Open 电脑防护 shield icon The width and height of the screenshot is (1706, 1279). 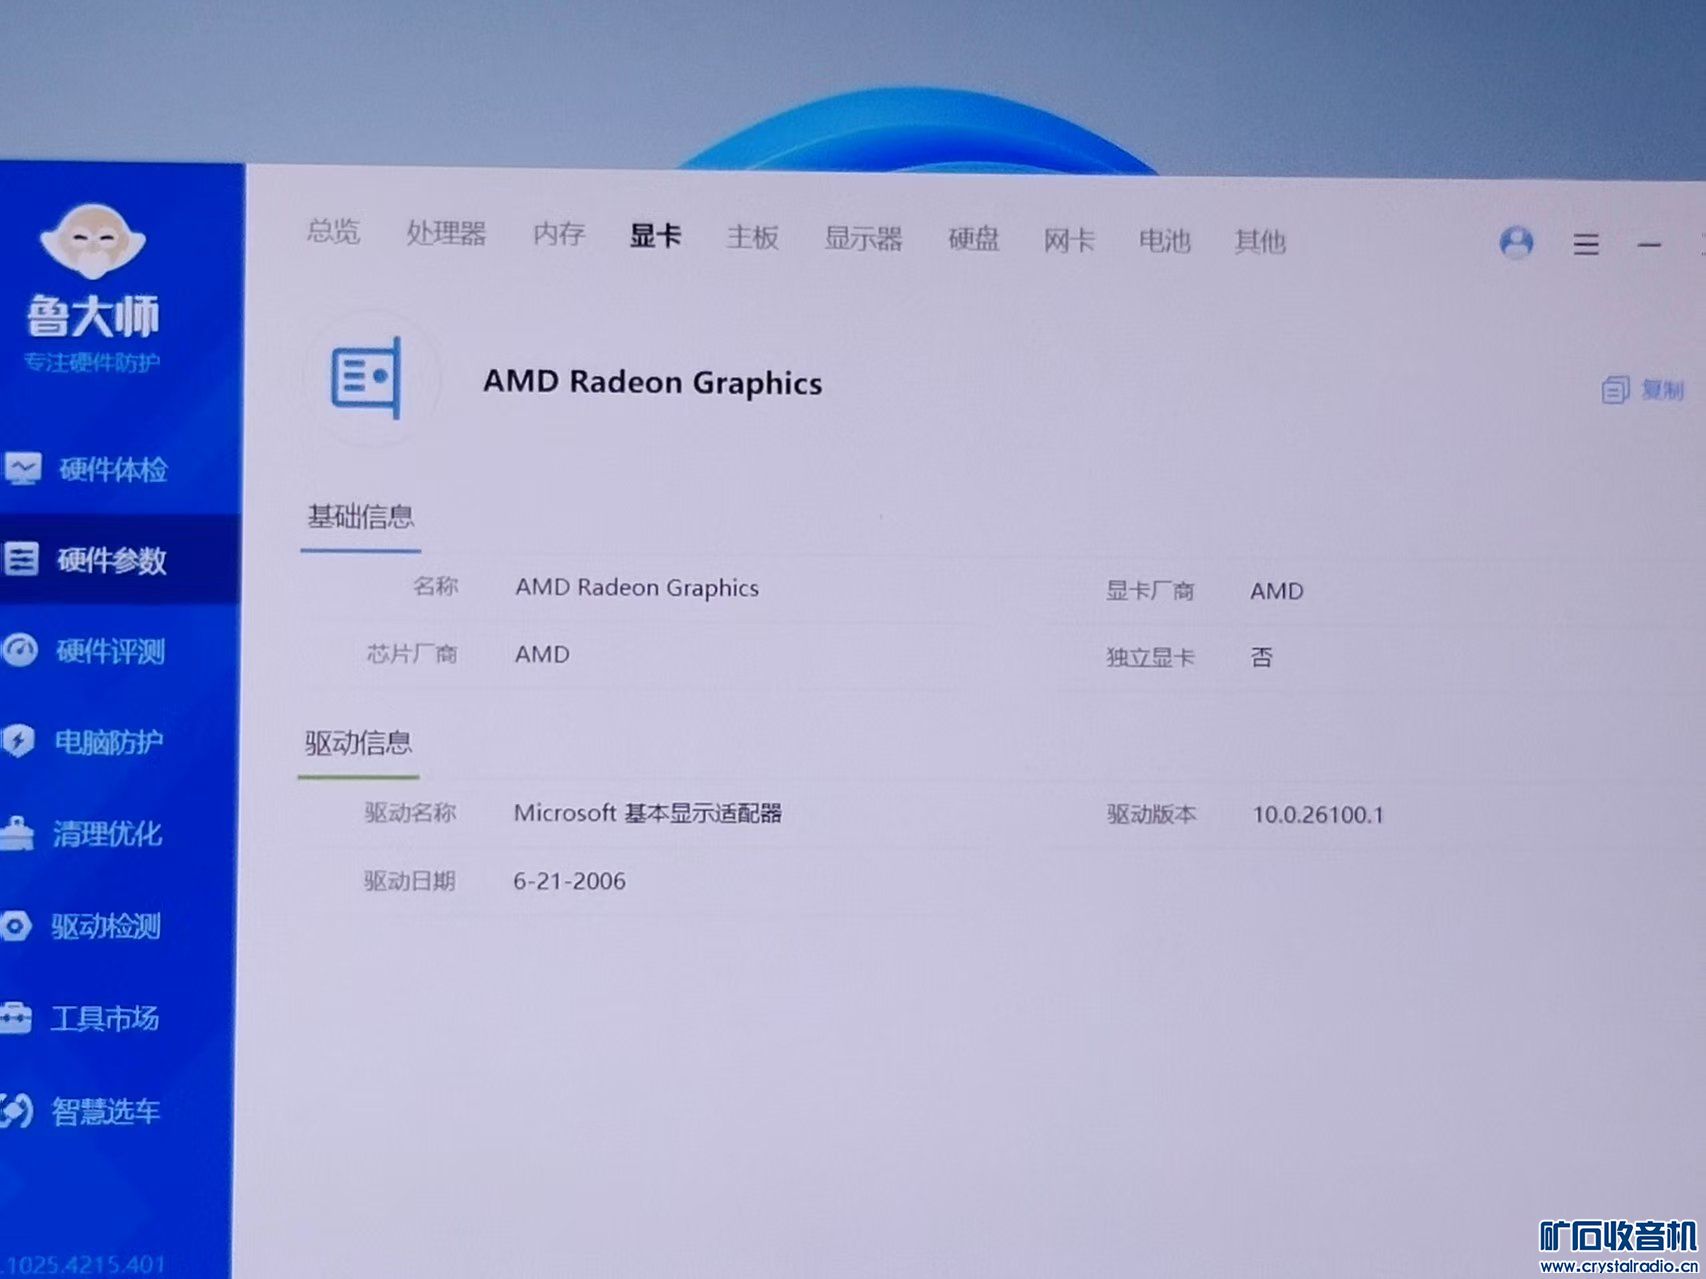tap(18, 740)
